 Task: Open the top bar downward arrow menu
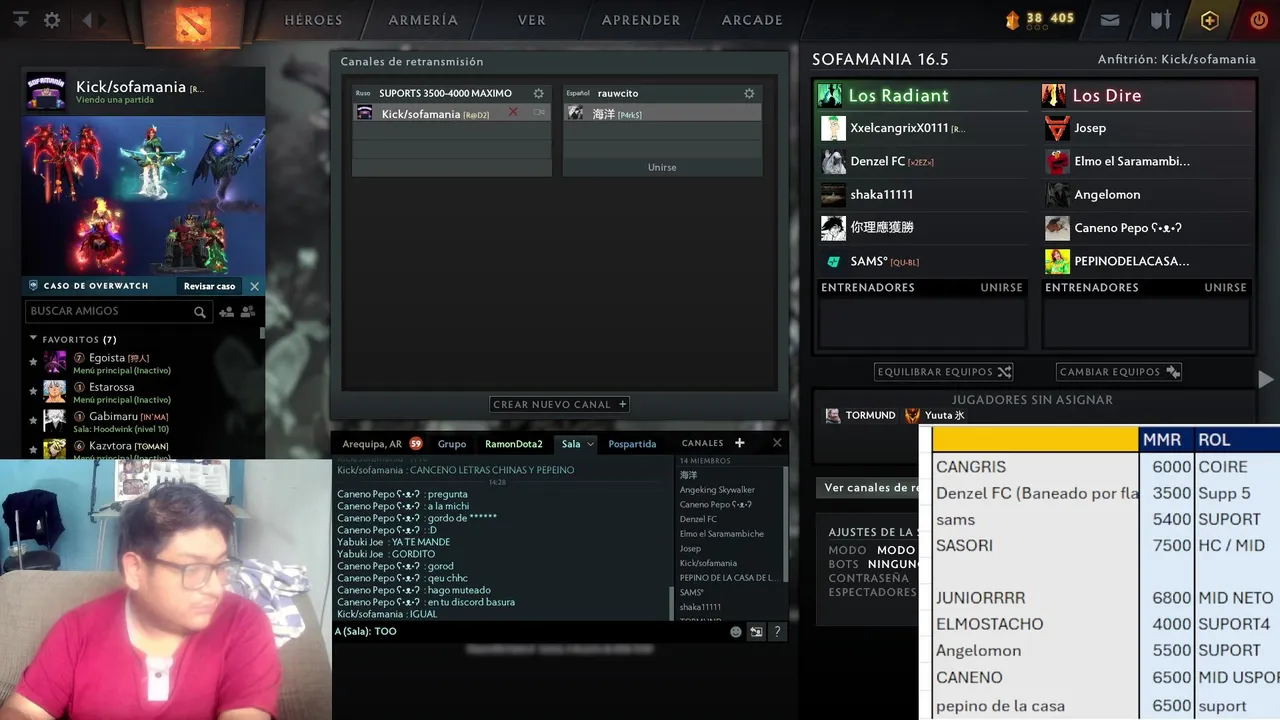(x=20, y=20)
